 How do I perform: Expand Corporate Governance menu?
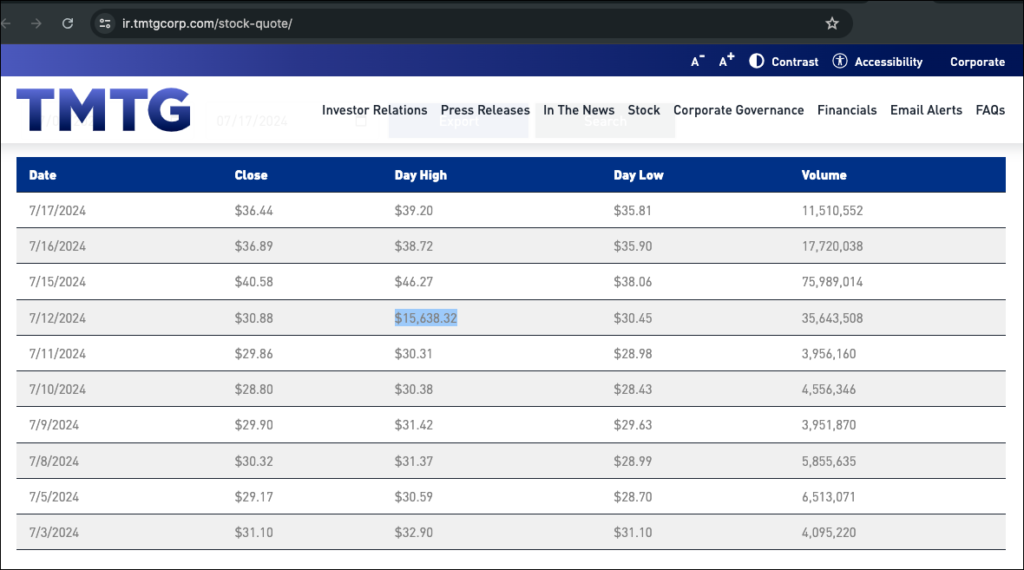(x=738, y=110)
